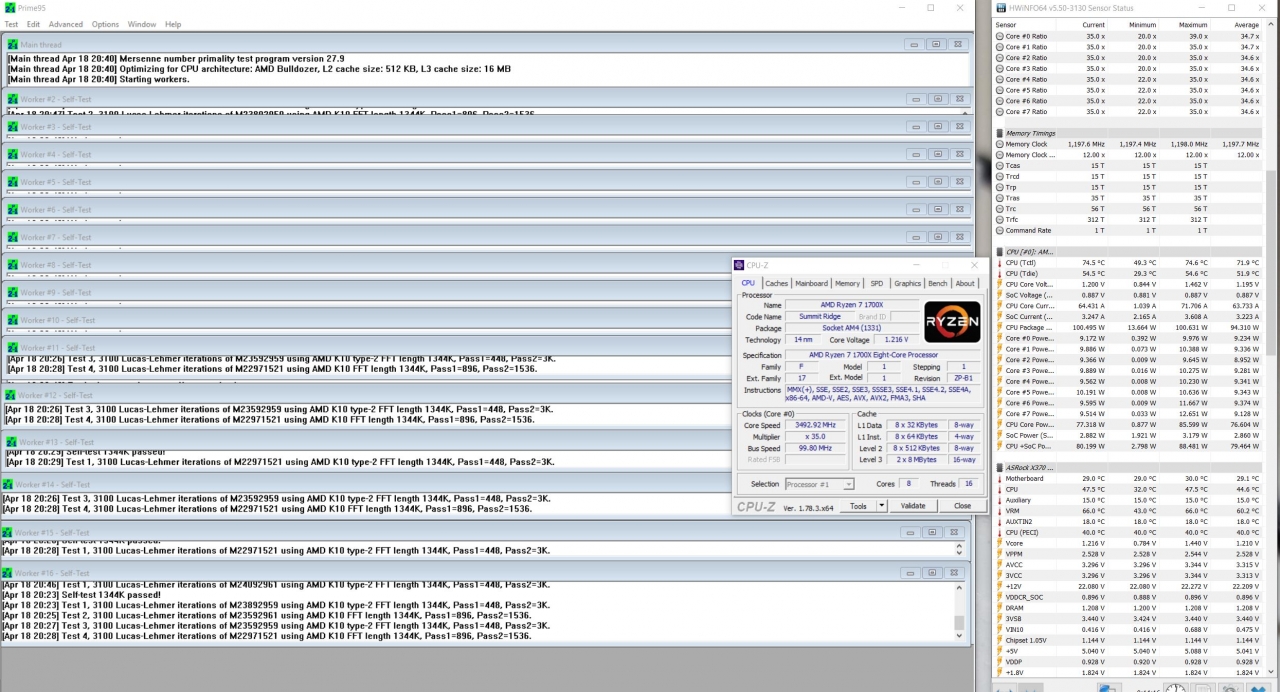Collapse the Memory Timings sensor group

(x=1000, y=133)
